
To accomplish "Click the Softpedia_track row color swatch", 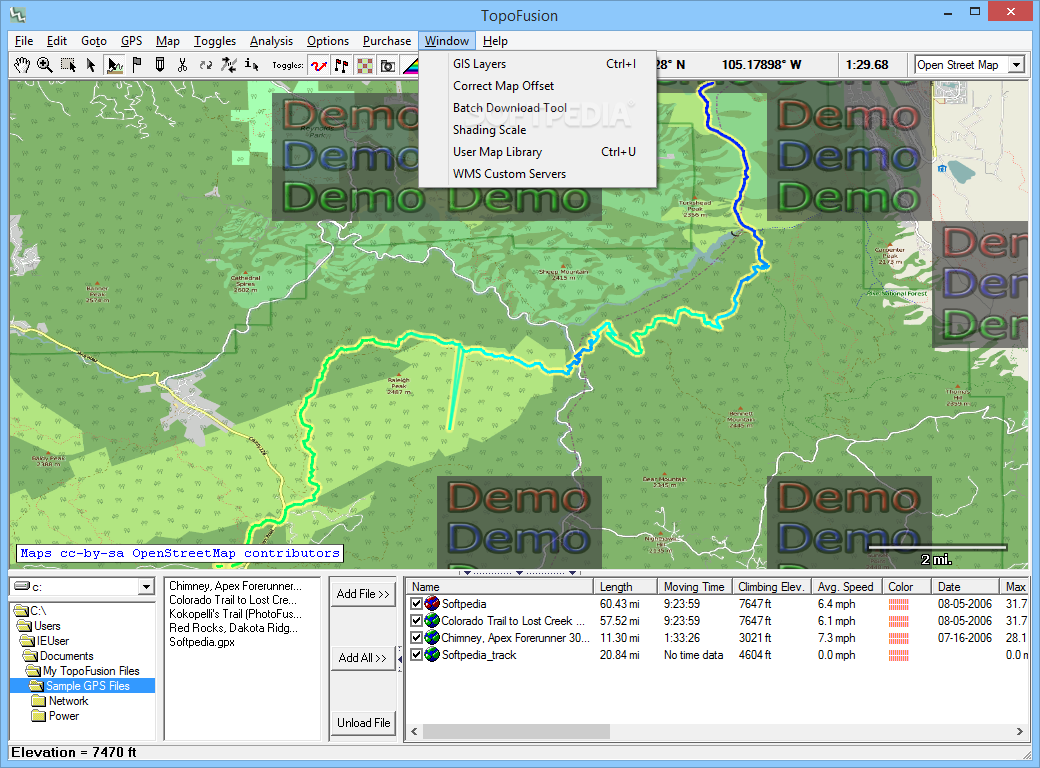I will (x=899, y=655).
